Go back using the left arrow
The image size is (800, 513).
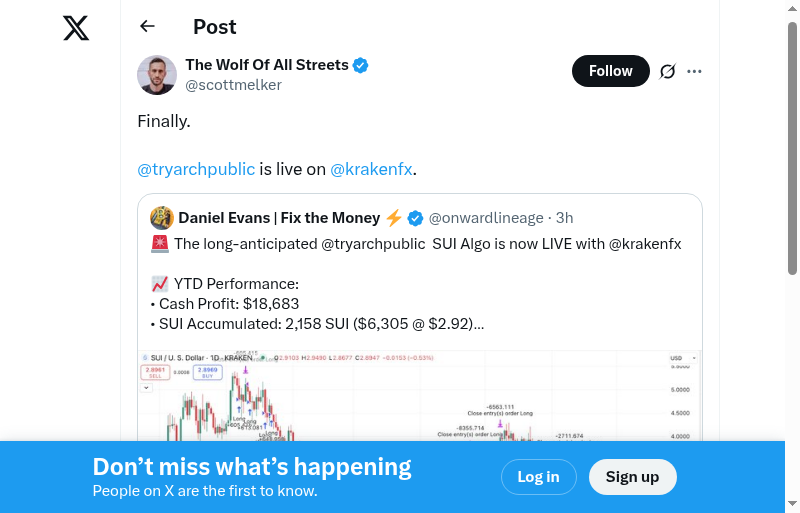148,27
